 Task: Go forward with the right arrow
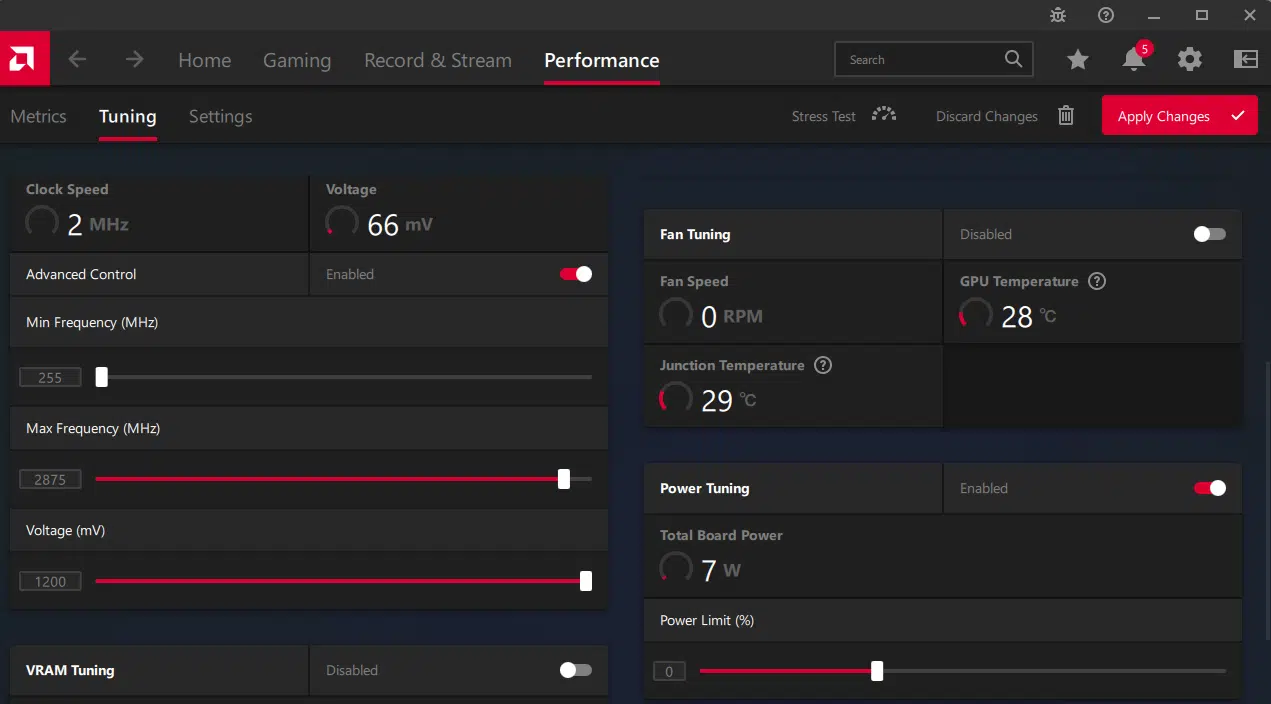pos(134,60)
